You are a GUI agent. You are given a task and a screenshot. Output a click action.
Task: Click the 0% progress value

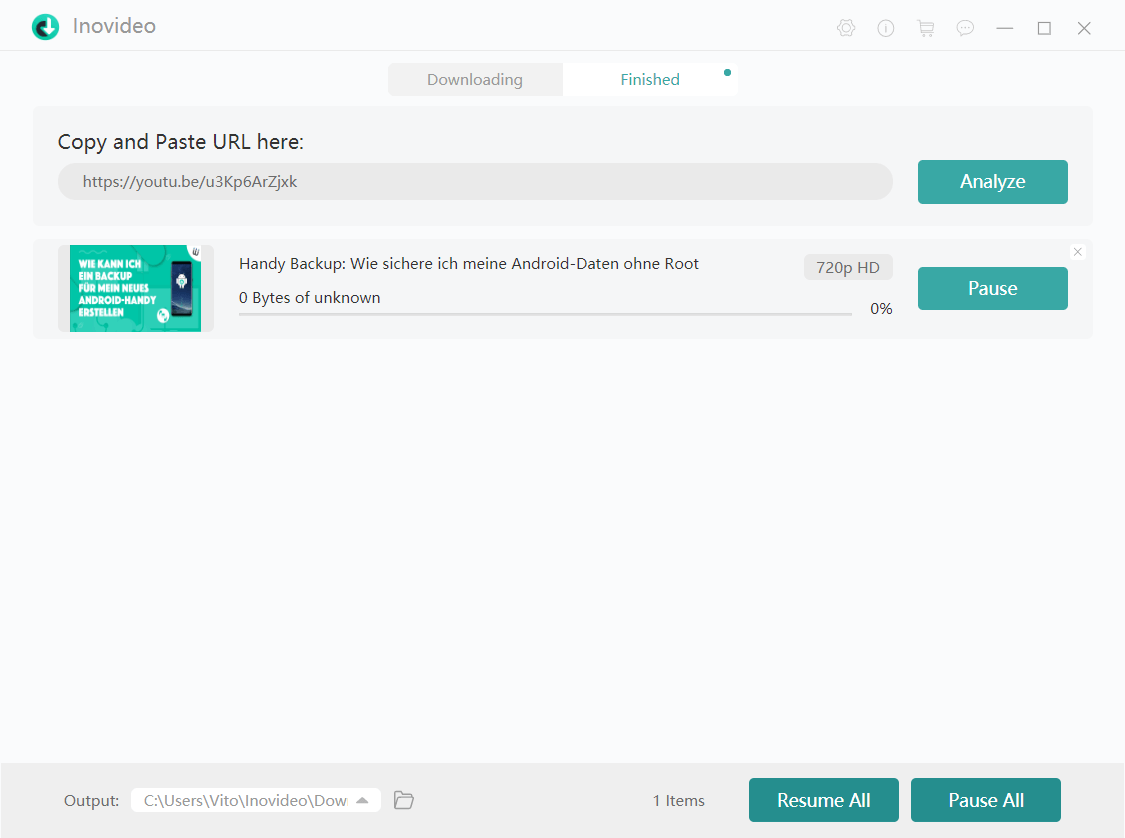(x=881, y=309)
